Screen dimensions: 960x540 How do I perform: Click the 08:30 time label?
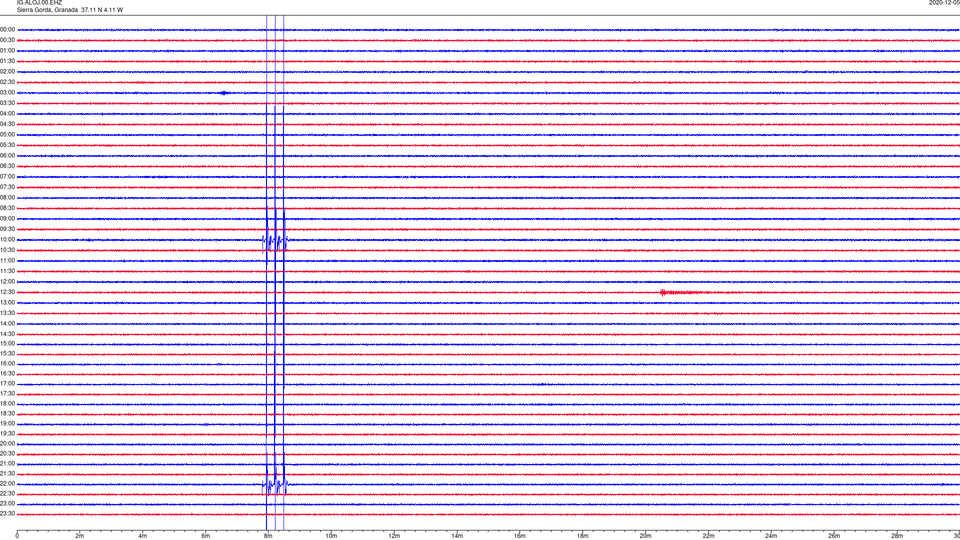pyautogui.click(x=7, y=208)
